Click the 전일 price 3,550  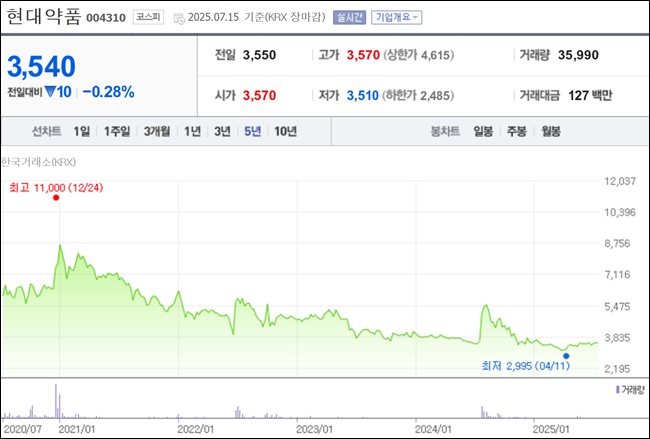(x=260, y=55)
